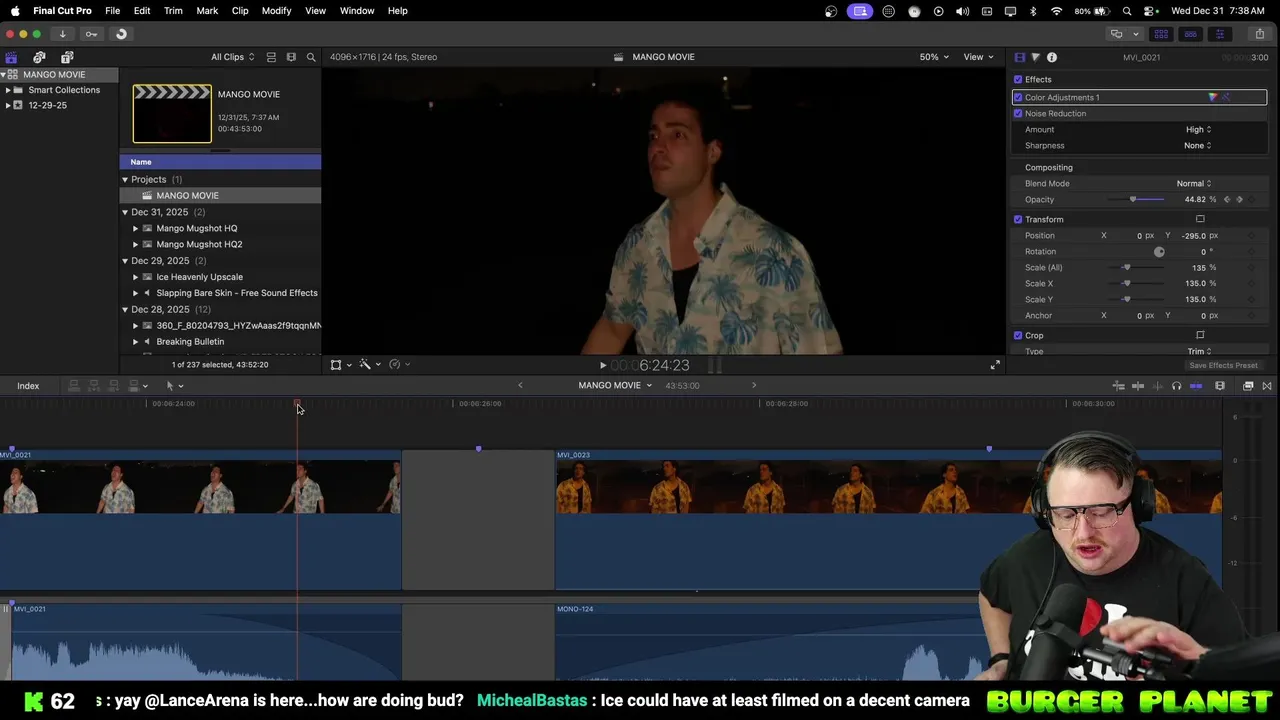This screenshot has width=1280, height=720.
Task: Open the Info inspector icon
Action: 1052,57
